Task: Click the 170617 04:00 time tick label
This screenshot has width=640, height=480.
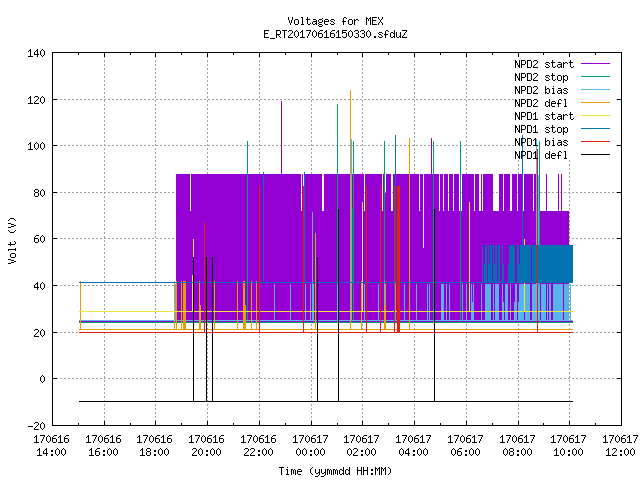Action: pos(413,446)
